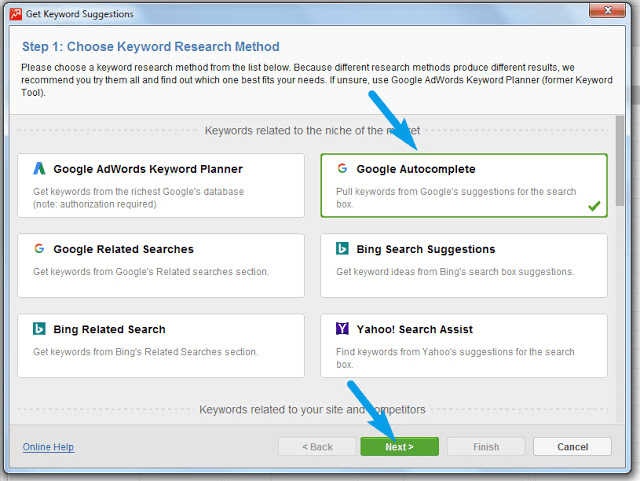Click 'Get keywords from the richest Google's database' text
The width and height of the screenshot is (640, 481).
coord(138,198)
